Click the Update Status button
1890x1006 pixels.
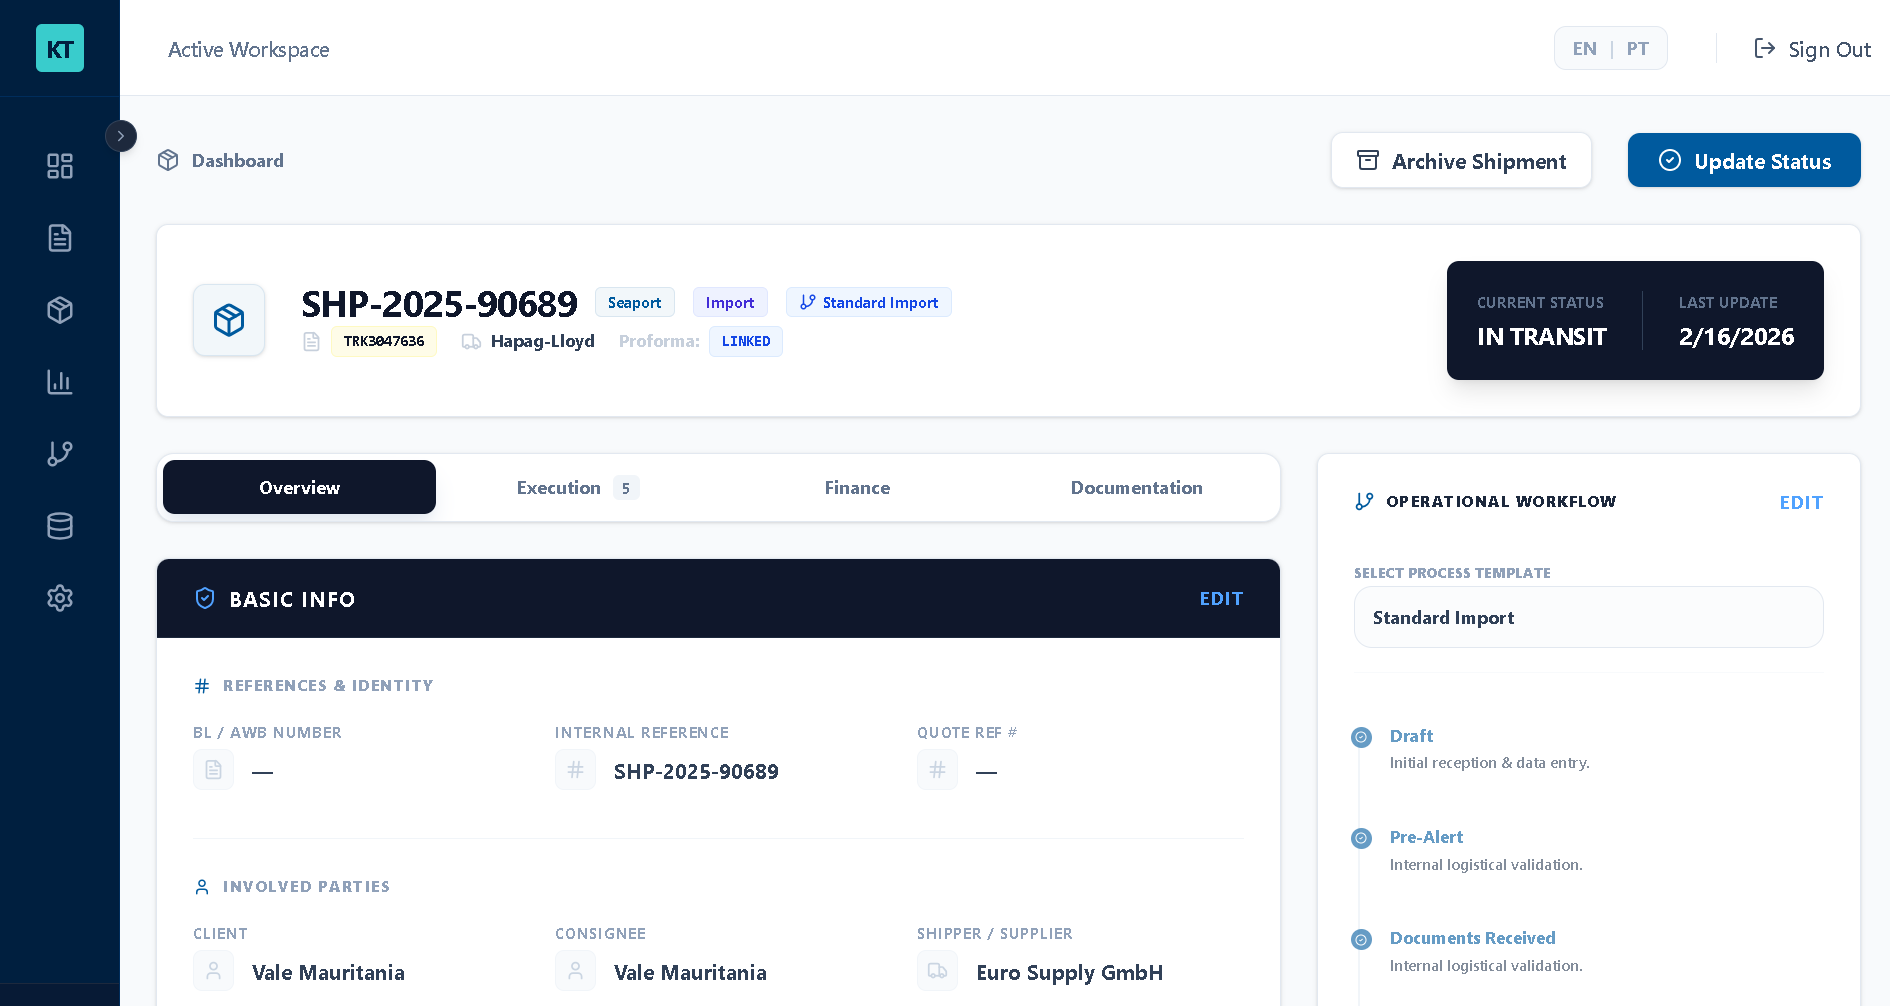point(1744,161)
